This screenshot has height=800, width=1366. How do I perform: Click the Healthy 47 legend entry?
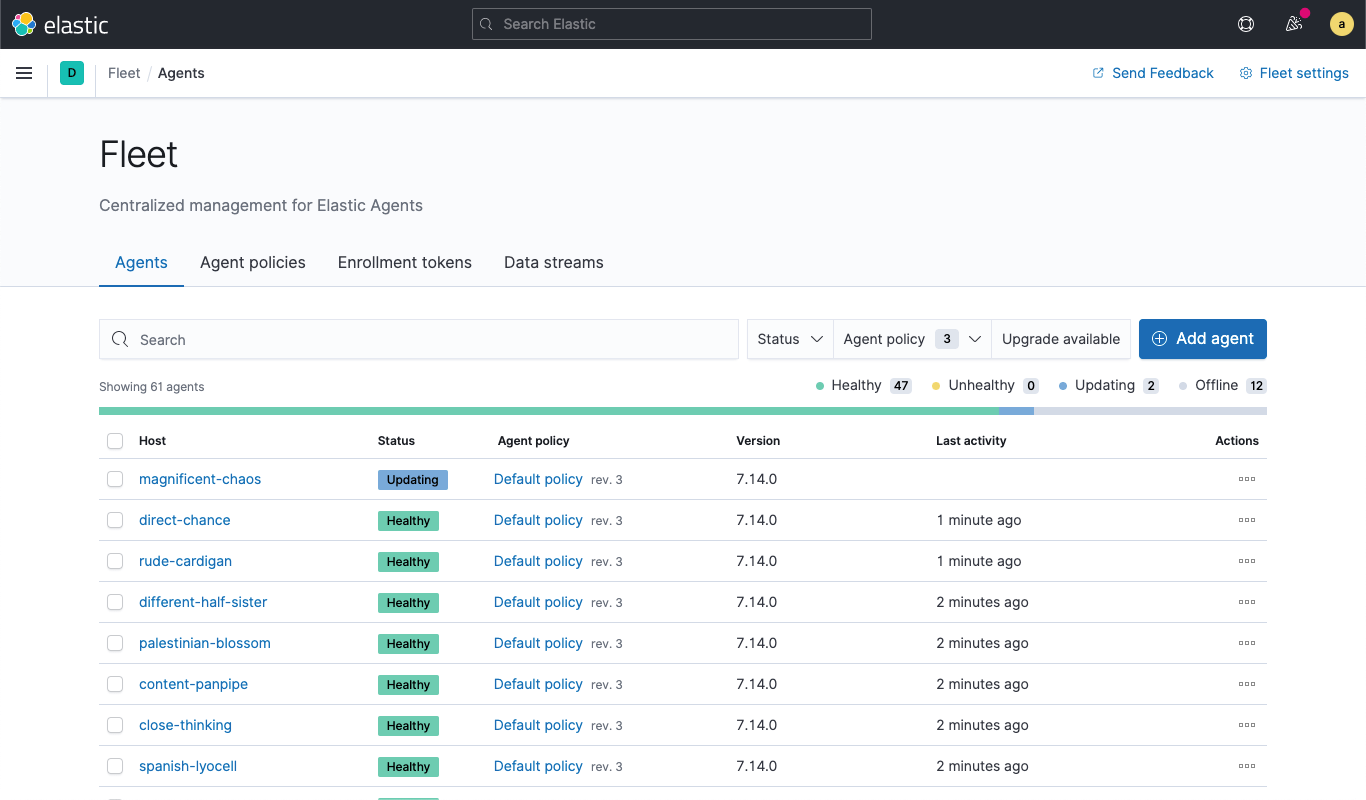coord(864,385)
